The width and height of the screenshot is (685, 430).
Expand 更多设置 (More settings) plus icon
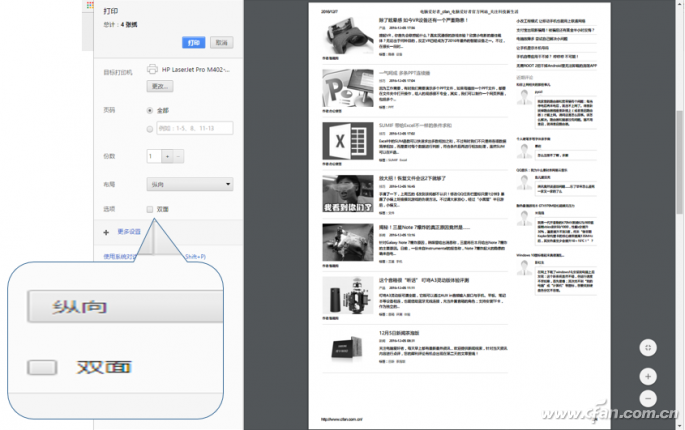107,231
